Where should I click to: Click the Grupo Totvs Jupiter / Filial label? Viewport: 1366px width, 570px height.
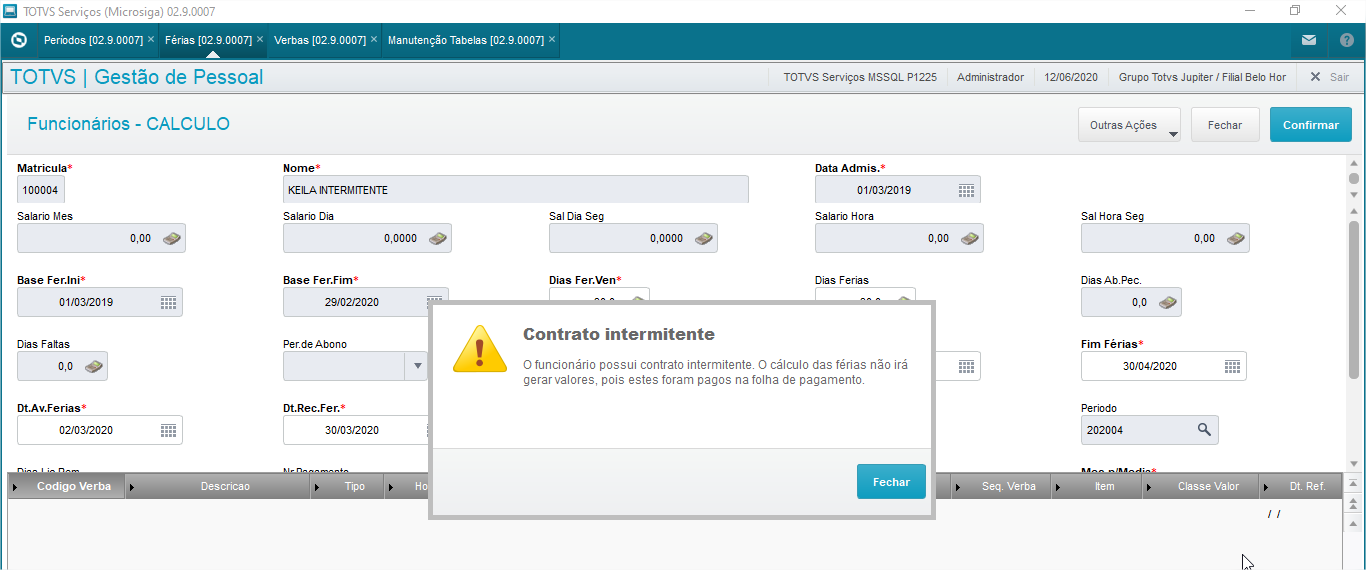[x=1202, y=77]
